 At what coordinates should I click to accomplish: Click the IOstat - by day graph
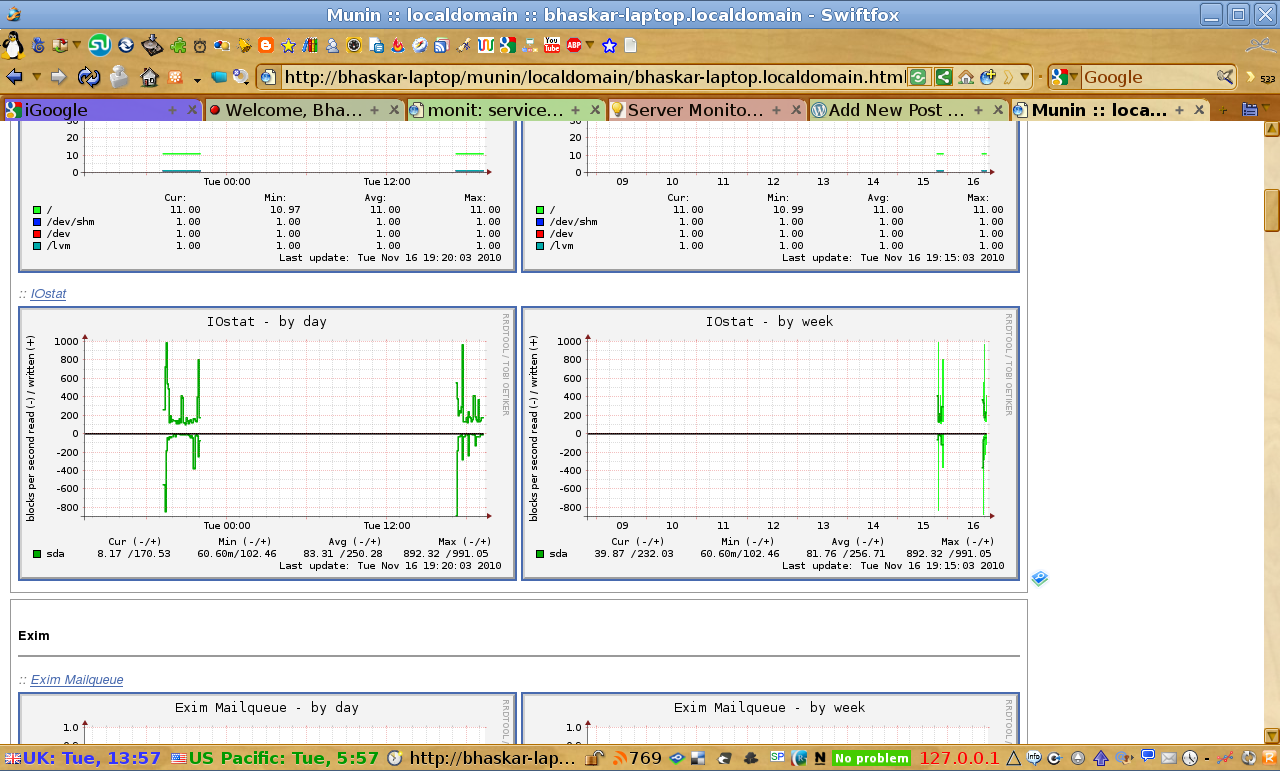(x=267, y=443)
